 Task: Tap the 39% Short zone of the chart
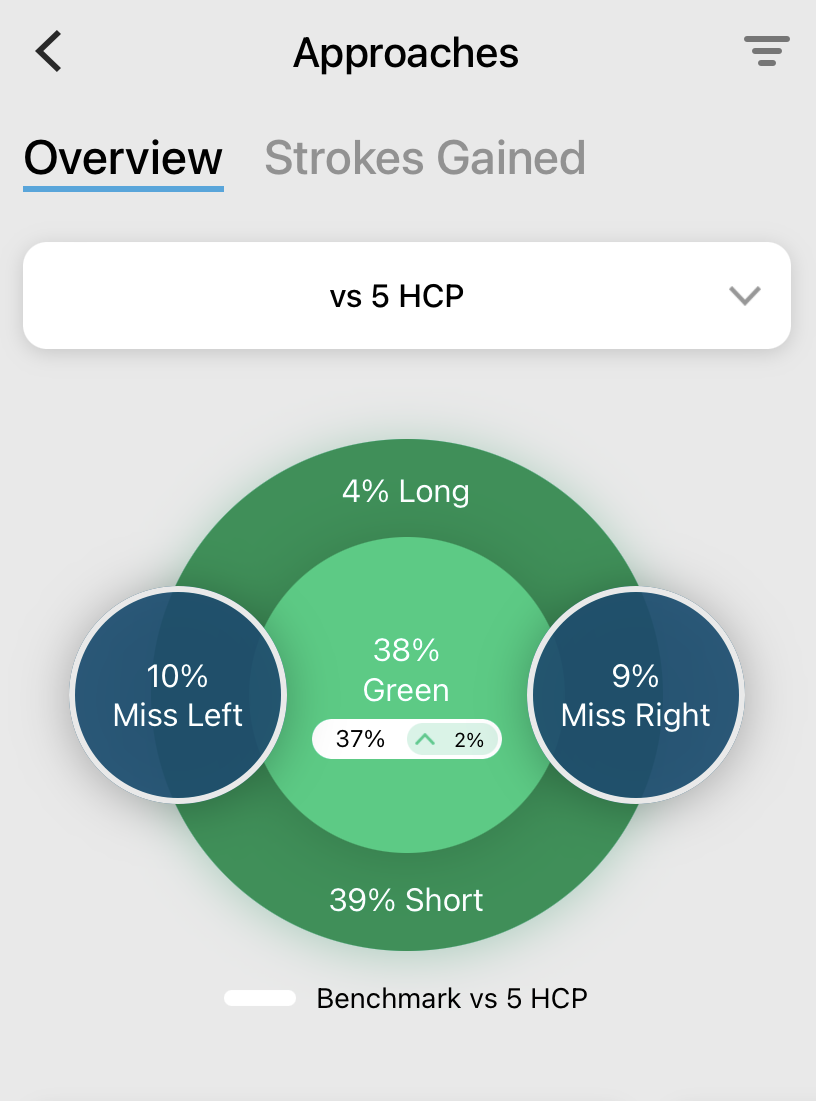[406, 899]
